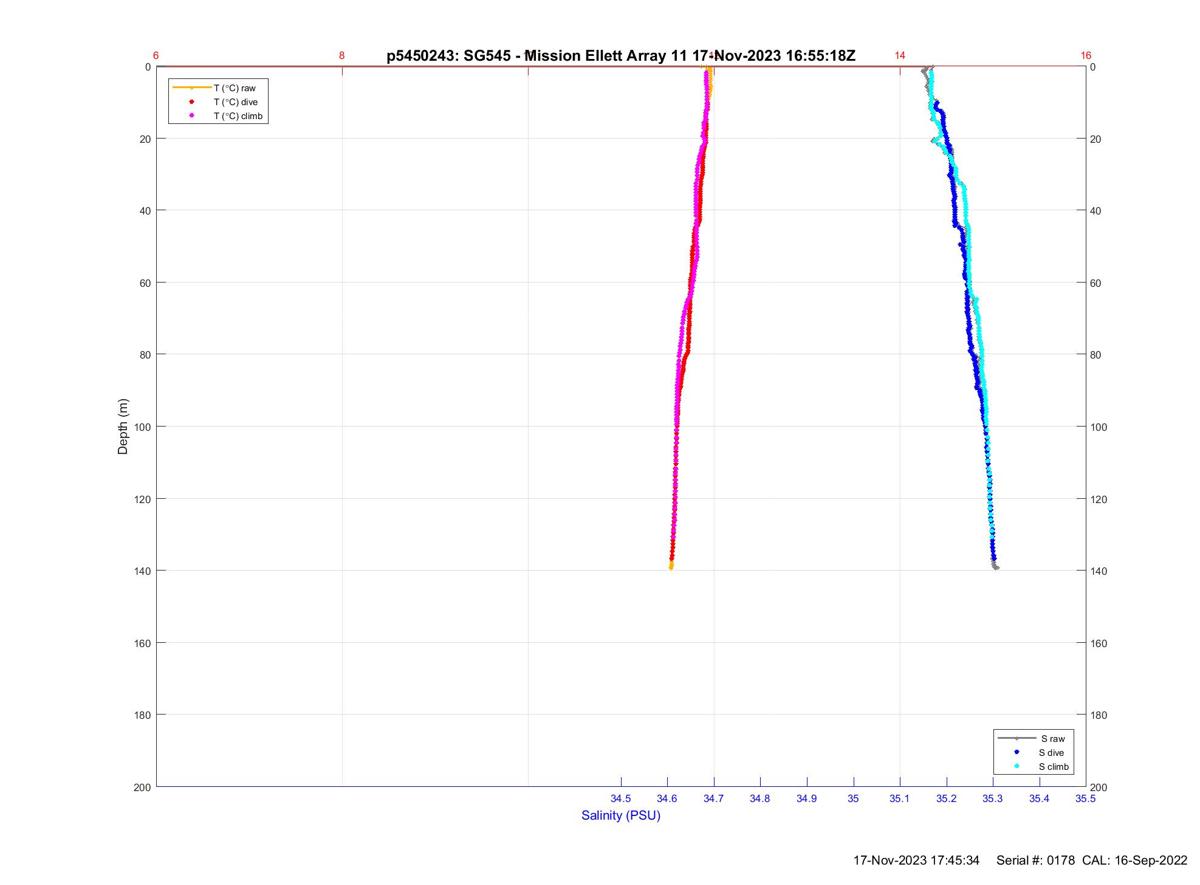This screenshot has width=1200, height=885.
Task: Click the 20 tick on left depth axis
Action: click(x=145, y=139)
